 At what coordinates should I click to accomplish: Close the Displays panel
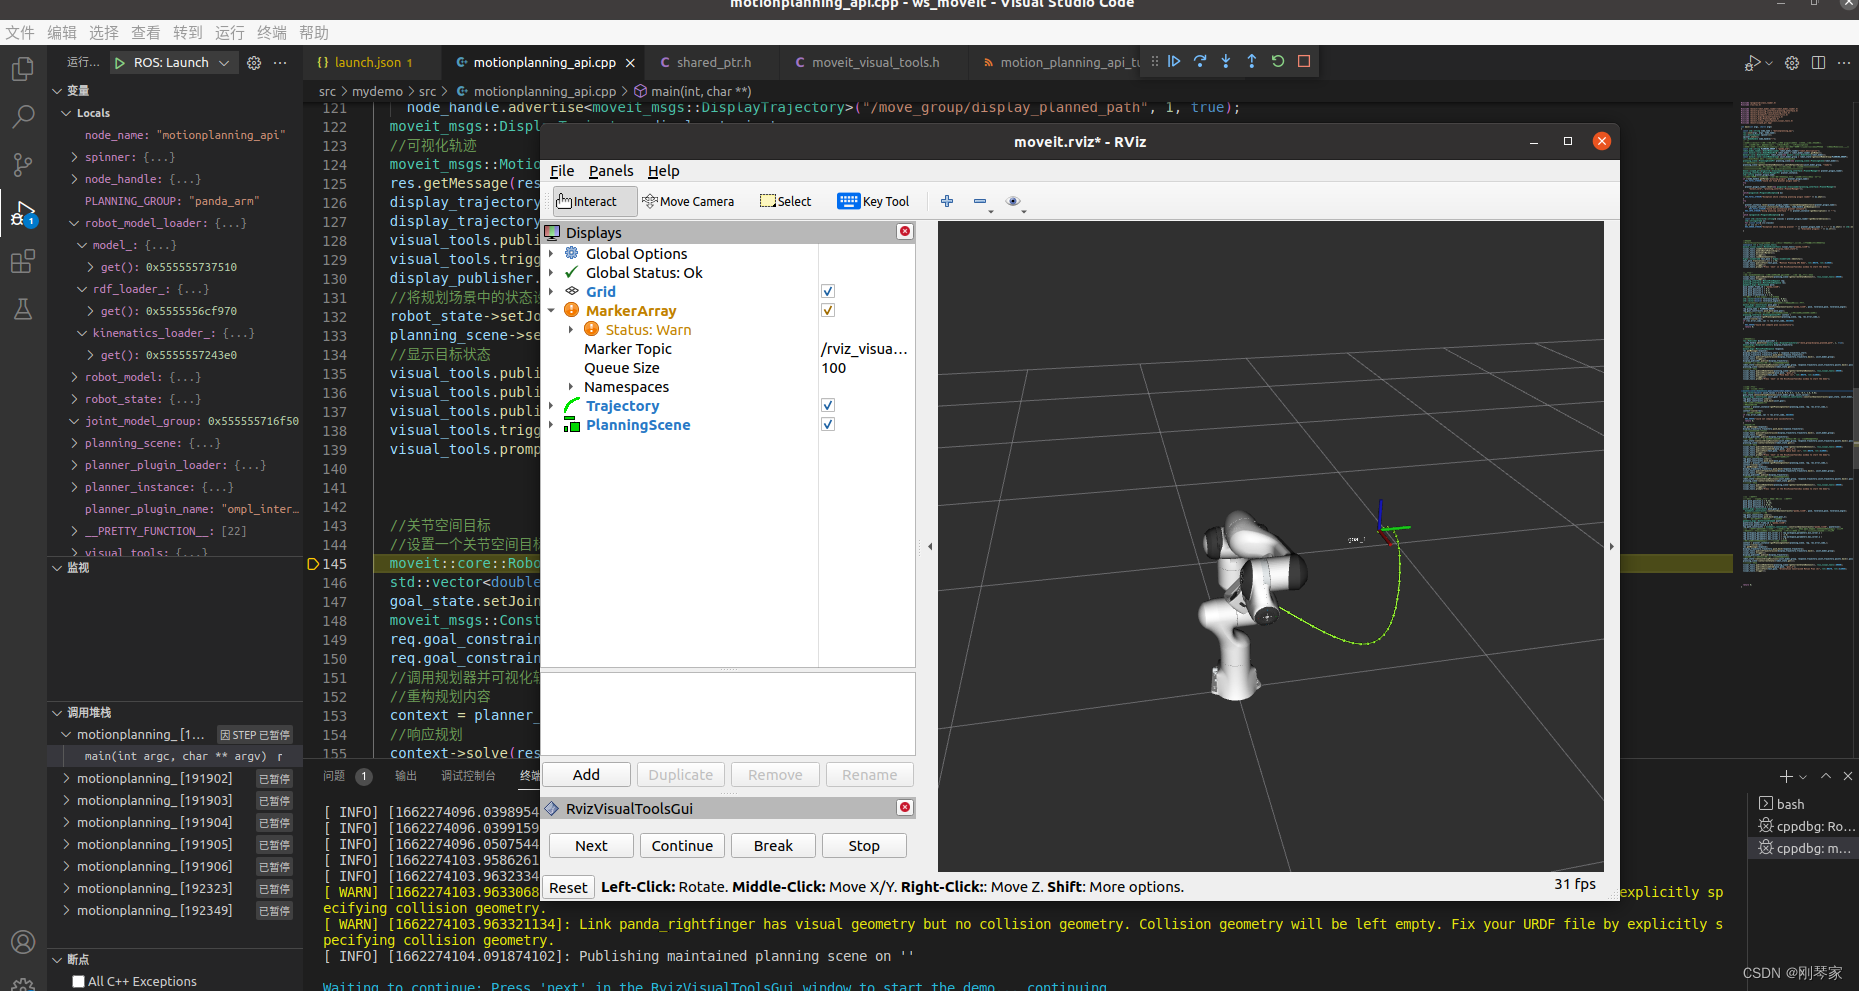[x=905, y=232]
